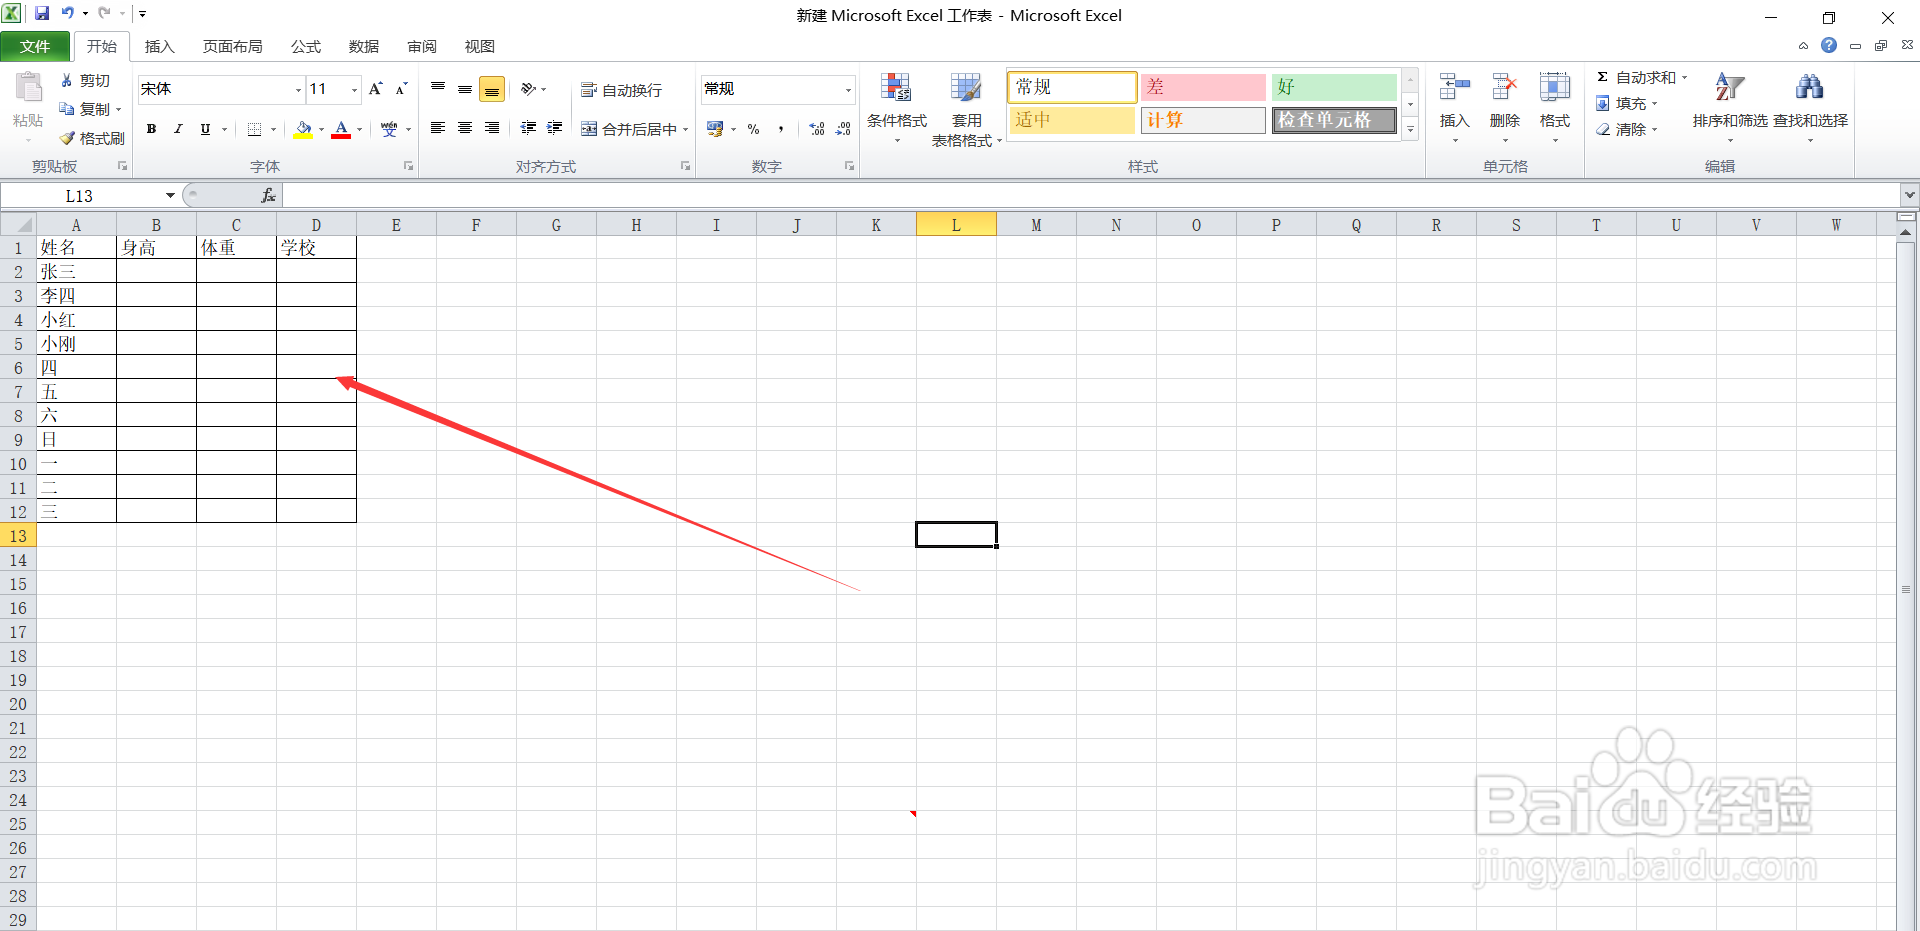Screen dimensions: 1920x931
Task: Click the Decrease decimal icon
Action: [x=843, y=129]
